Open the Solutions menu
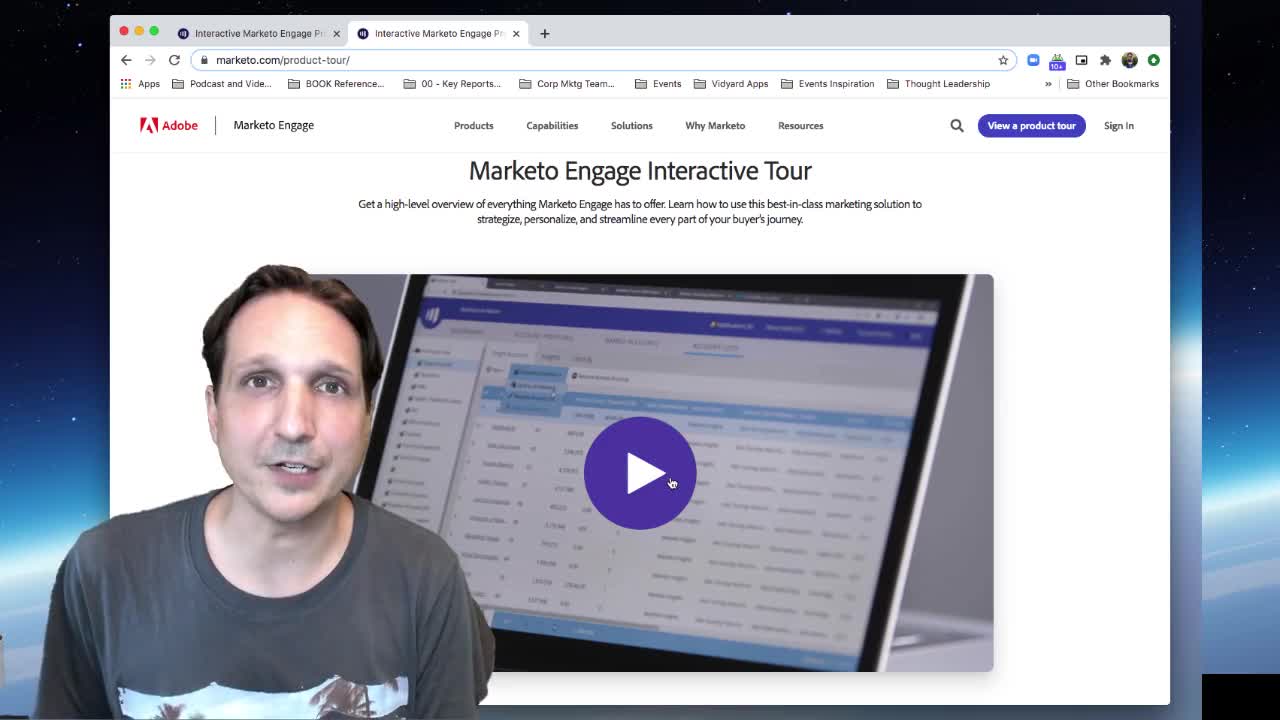 point(631,126)
